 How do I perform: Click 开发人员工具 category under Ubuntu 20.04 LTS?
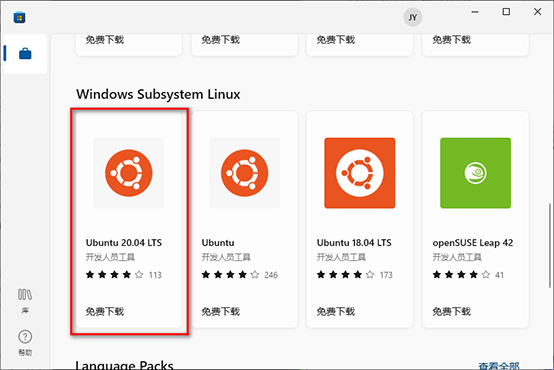coord(110,257)
